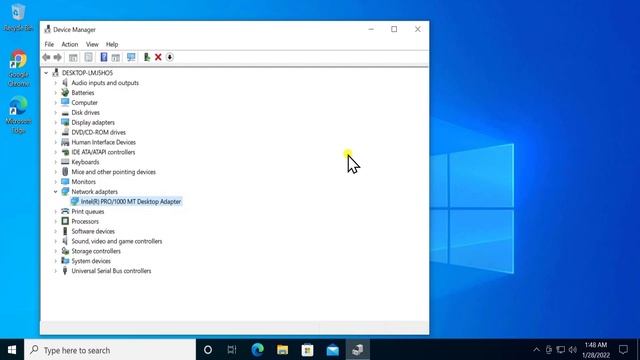
Task: Expand Sound, video and game controllers
Action: click(x=56, y=241)
